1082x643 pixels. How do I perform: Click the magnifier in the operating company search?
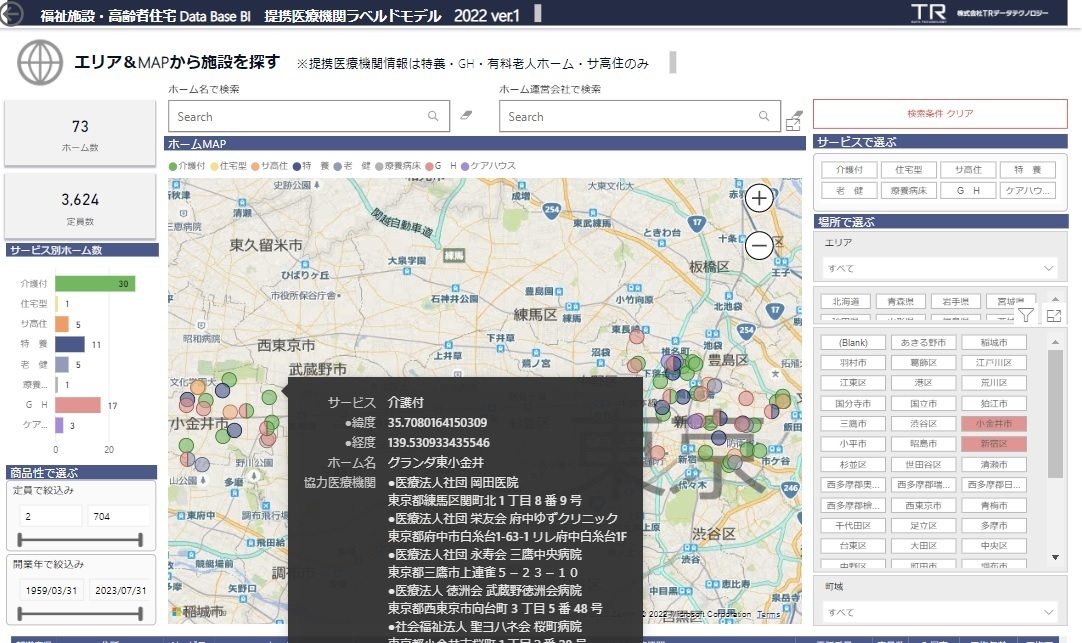(x=765, y=116)
